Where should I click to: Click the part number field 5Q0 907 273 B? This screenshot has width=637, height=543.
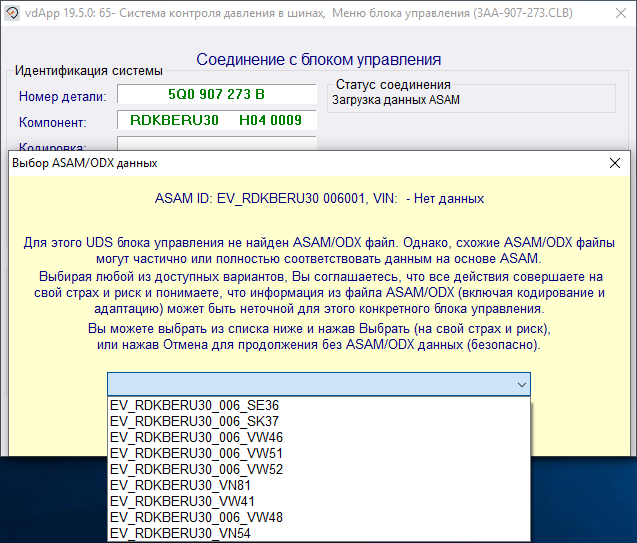[217, 95]
